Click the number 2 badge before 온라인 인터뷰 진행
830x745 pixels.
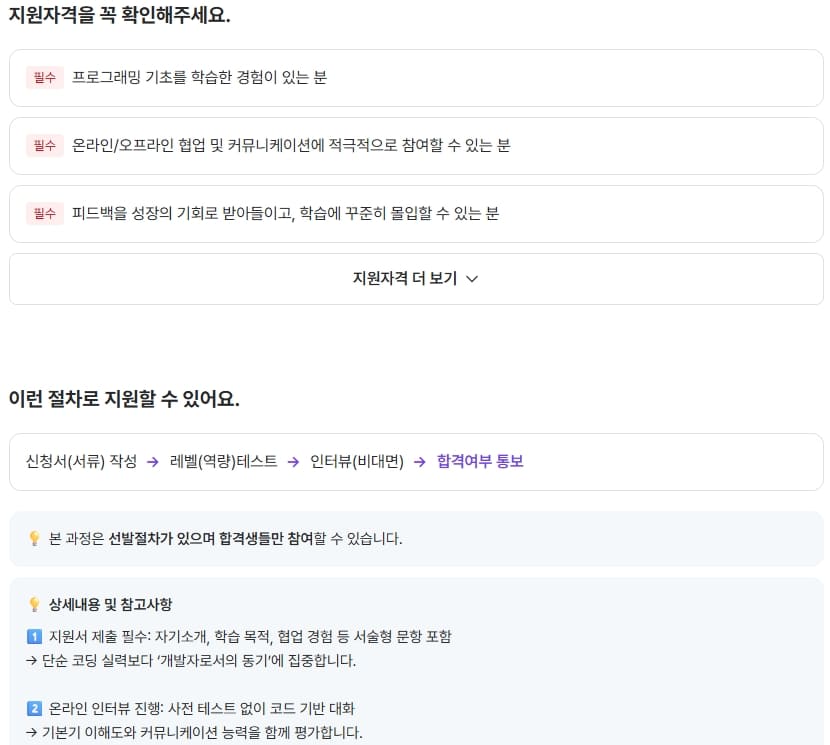pos(35,708)
